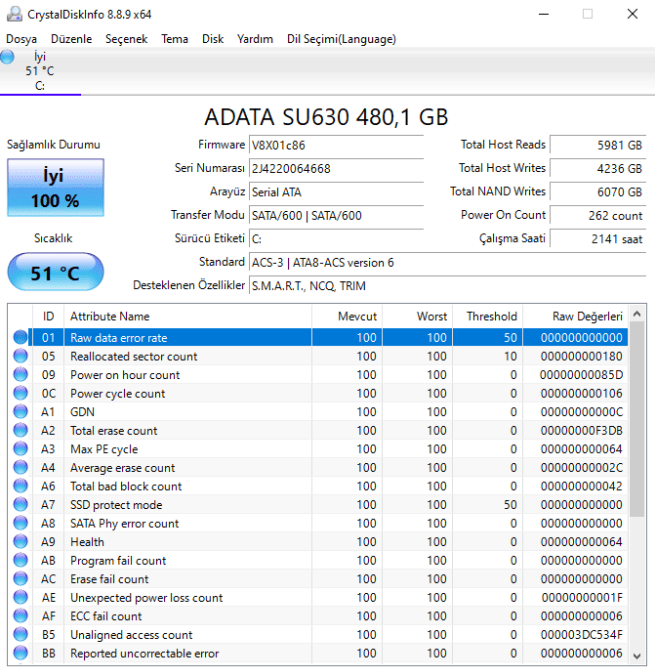Close the CrystalDiskInfo window

pos(632,14)
